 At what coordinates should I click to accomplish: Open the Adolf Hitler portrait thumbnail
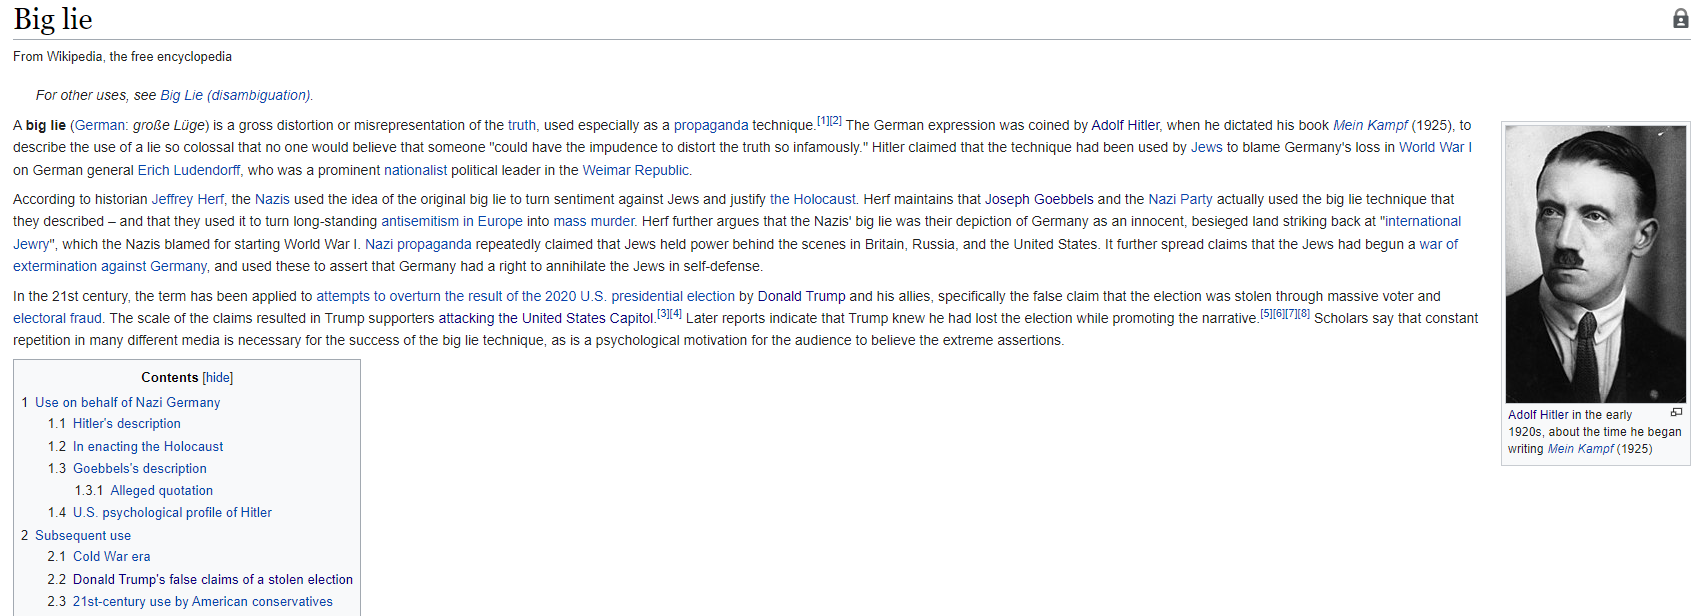click(1595, 264)
